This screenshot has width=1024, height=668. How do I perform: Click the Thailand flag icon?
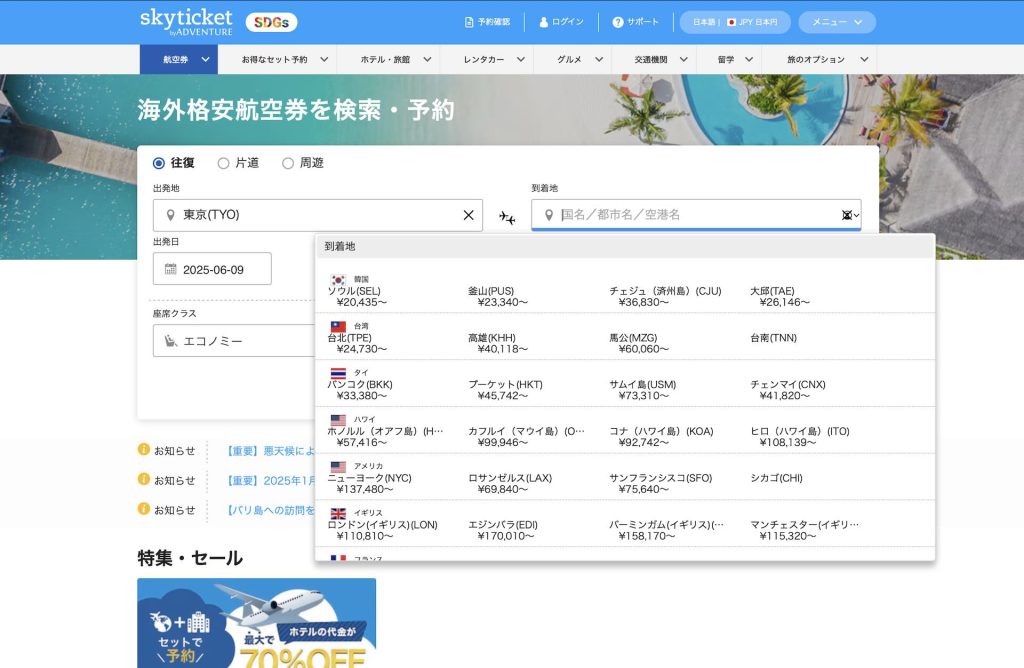338,373
